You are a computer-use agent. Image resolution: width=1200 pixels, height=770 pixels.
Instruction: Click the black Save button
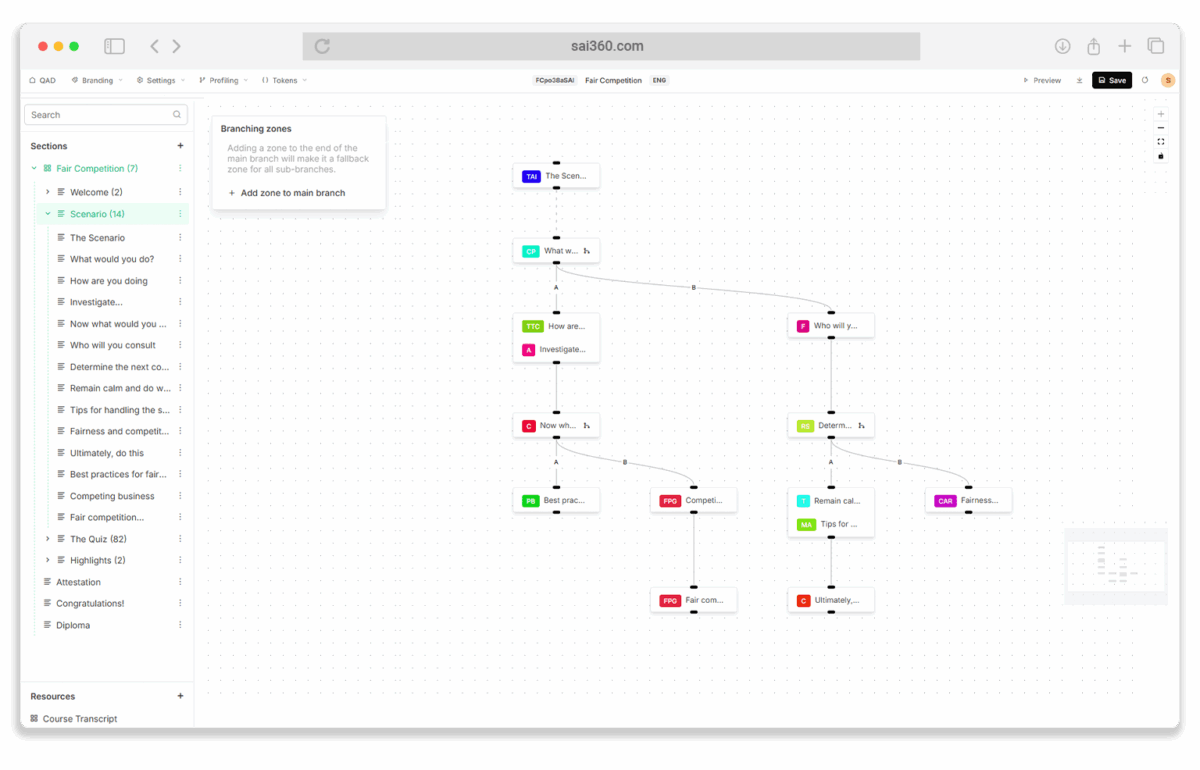[1111, 81]
